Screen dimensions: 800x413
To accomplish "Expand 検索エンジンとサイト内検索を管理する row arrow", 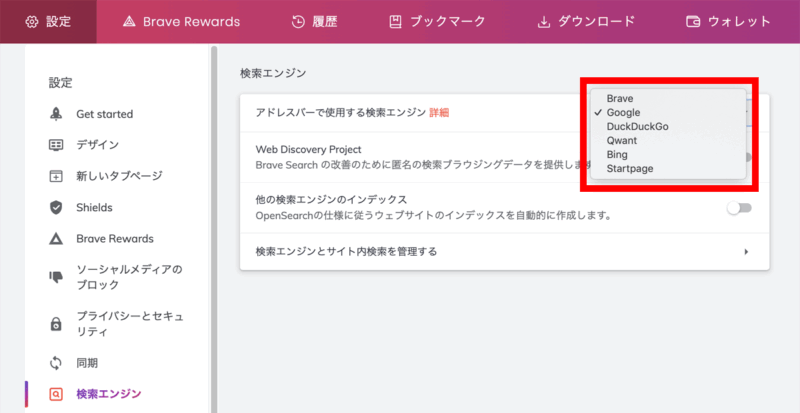I will [746, 252].
